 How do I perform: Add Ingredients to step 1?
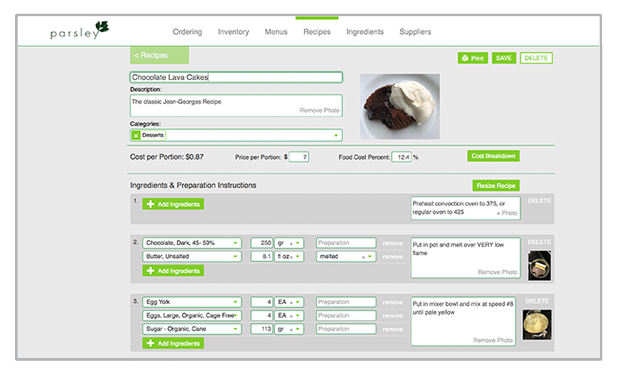point(173,204)
